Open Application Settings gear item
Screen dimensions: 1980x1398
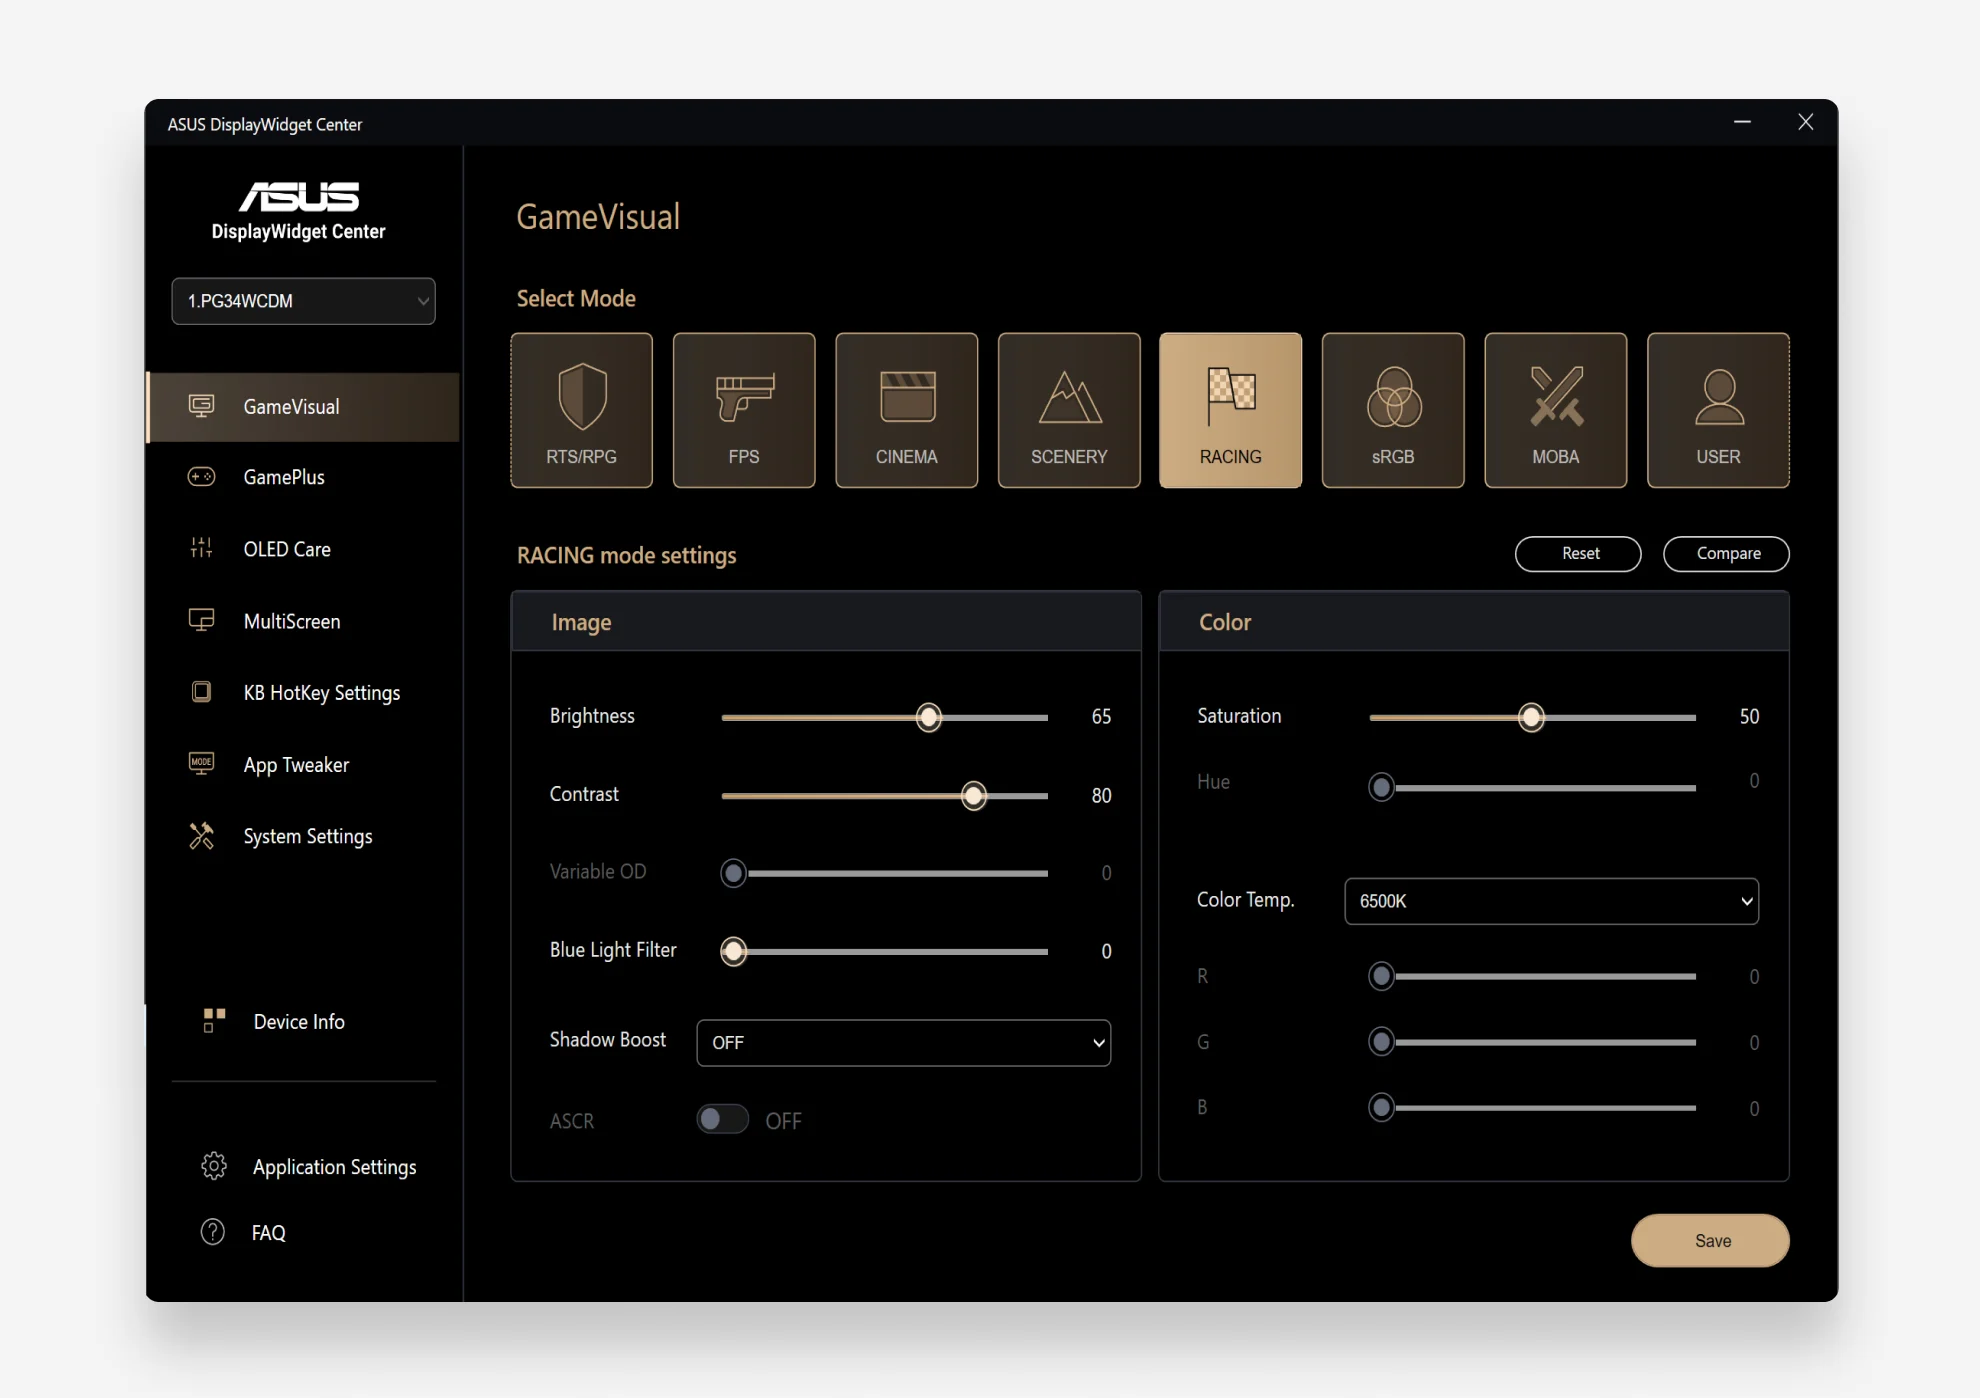tap(334, 1167)
